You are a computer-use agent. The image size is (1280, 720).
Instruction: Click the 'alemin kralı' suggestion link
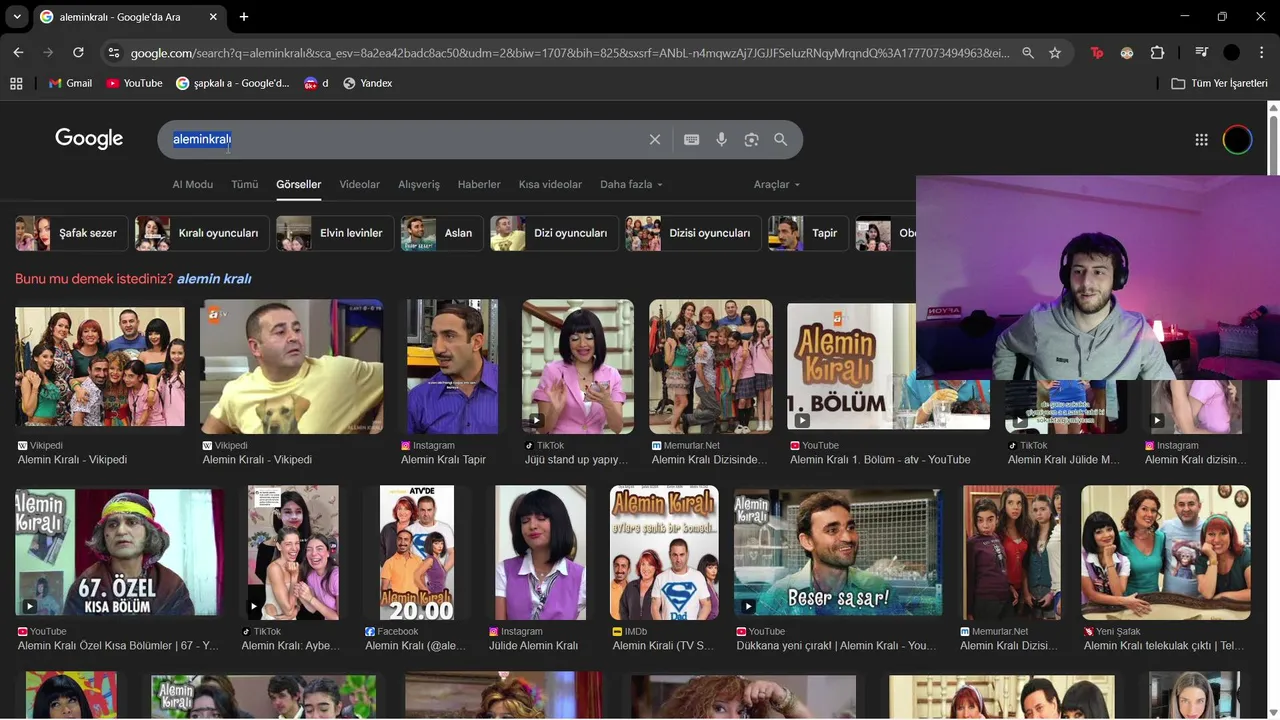point(214,279)
